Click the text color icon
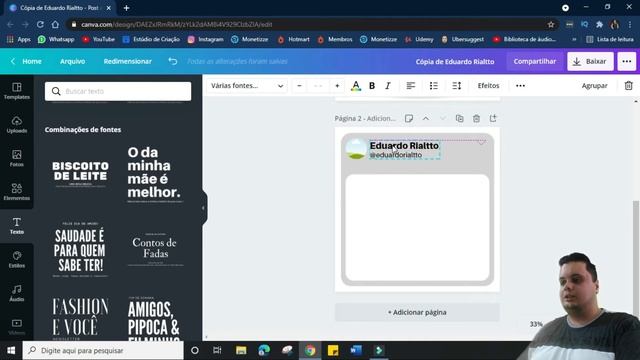Screen dimensions: 640x360 pyautogui.click(x=356, y=86)
